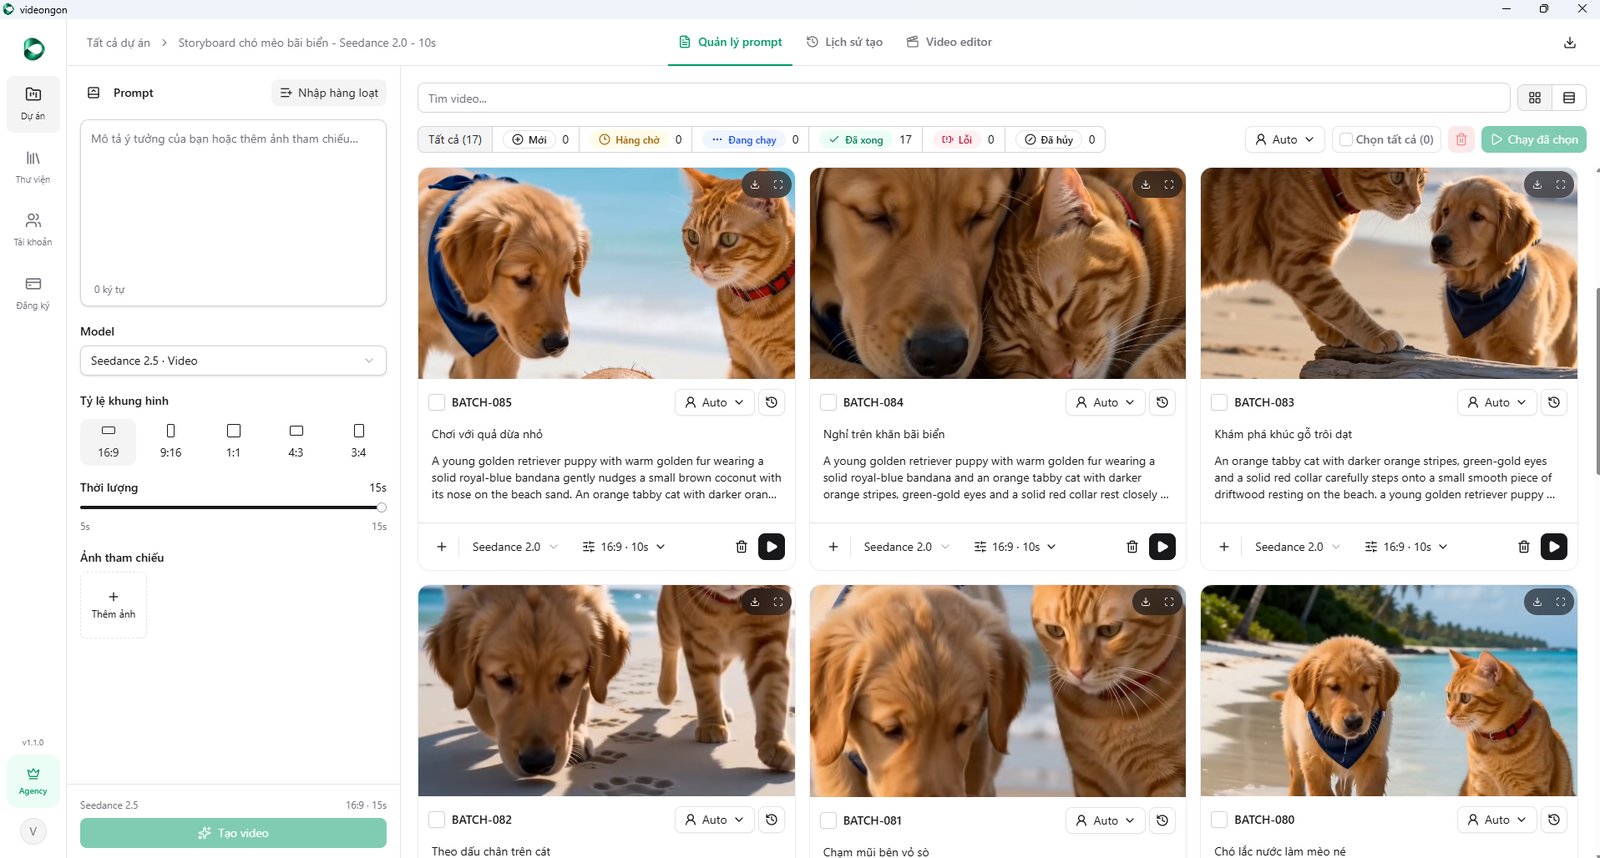Add reference to BATCH-083 with plus icon
1600x858 pixels.
(x=1224, y=547)
